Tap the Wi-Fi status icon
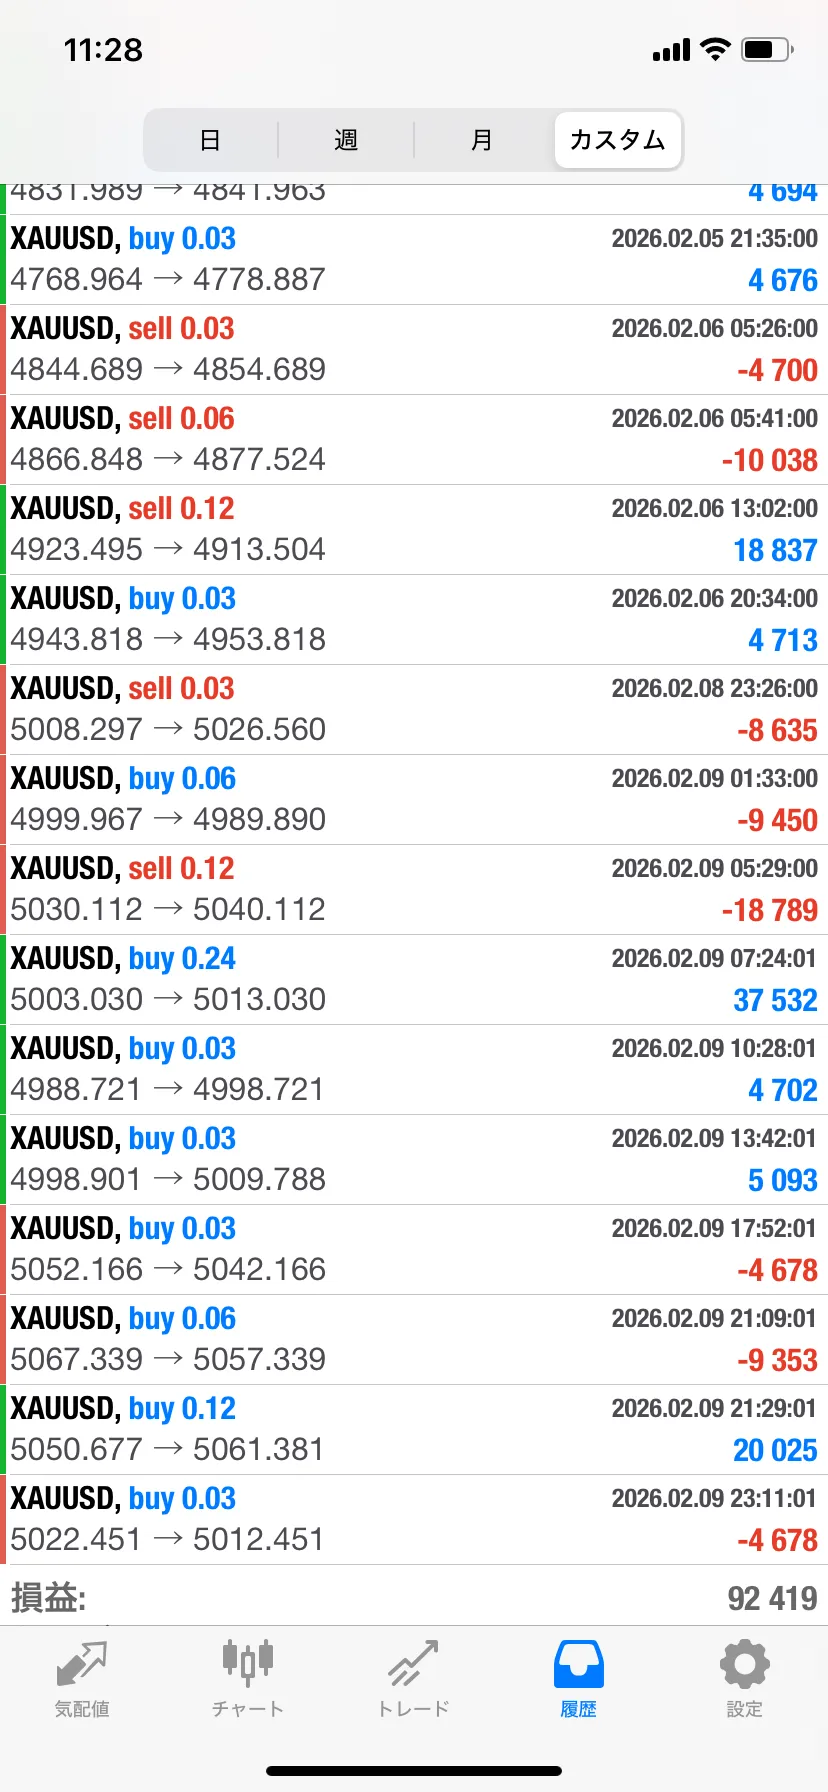 click(715, 50)
